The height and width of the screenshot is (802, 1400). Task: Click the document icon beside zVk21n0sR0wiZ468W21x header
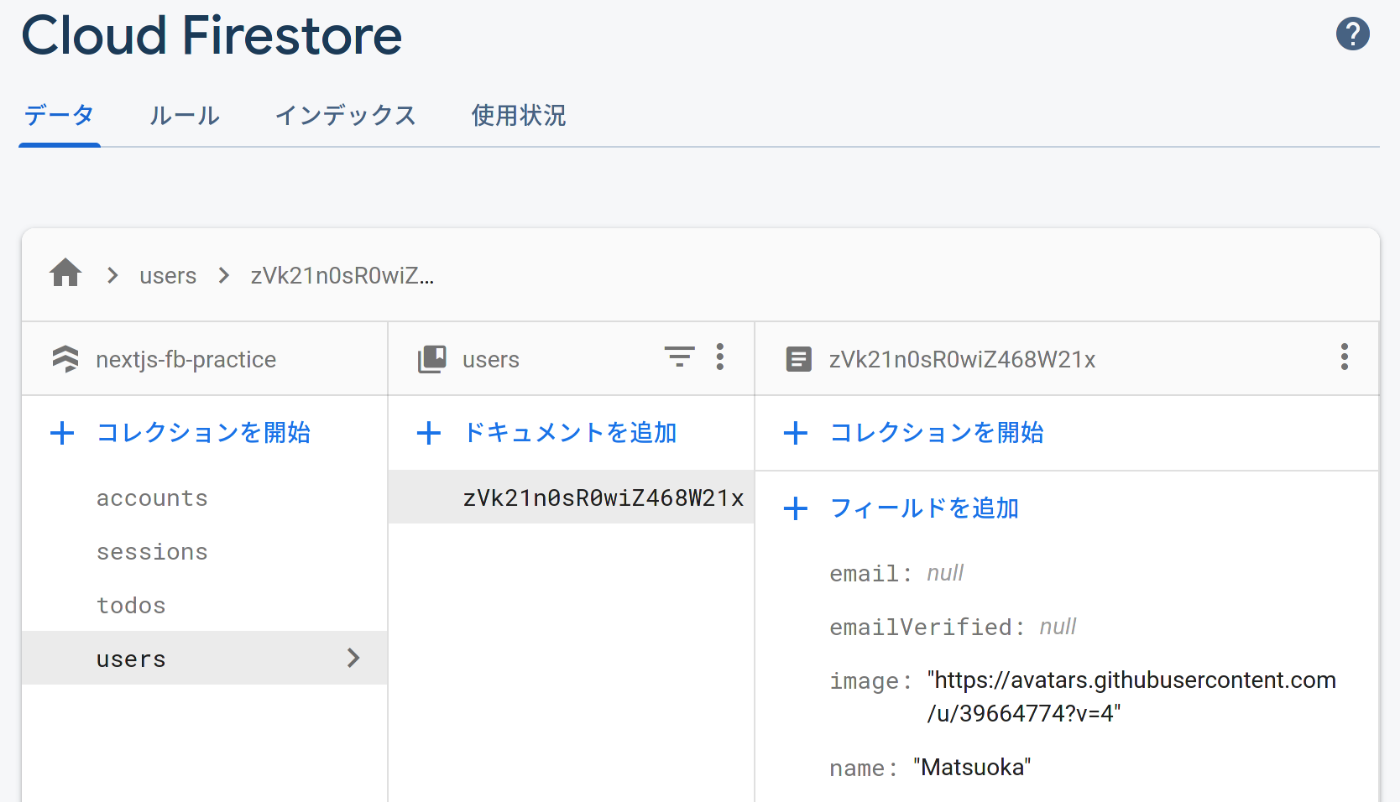pyautogui.click(x=798, y=359)
